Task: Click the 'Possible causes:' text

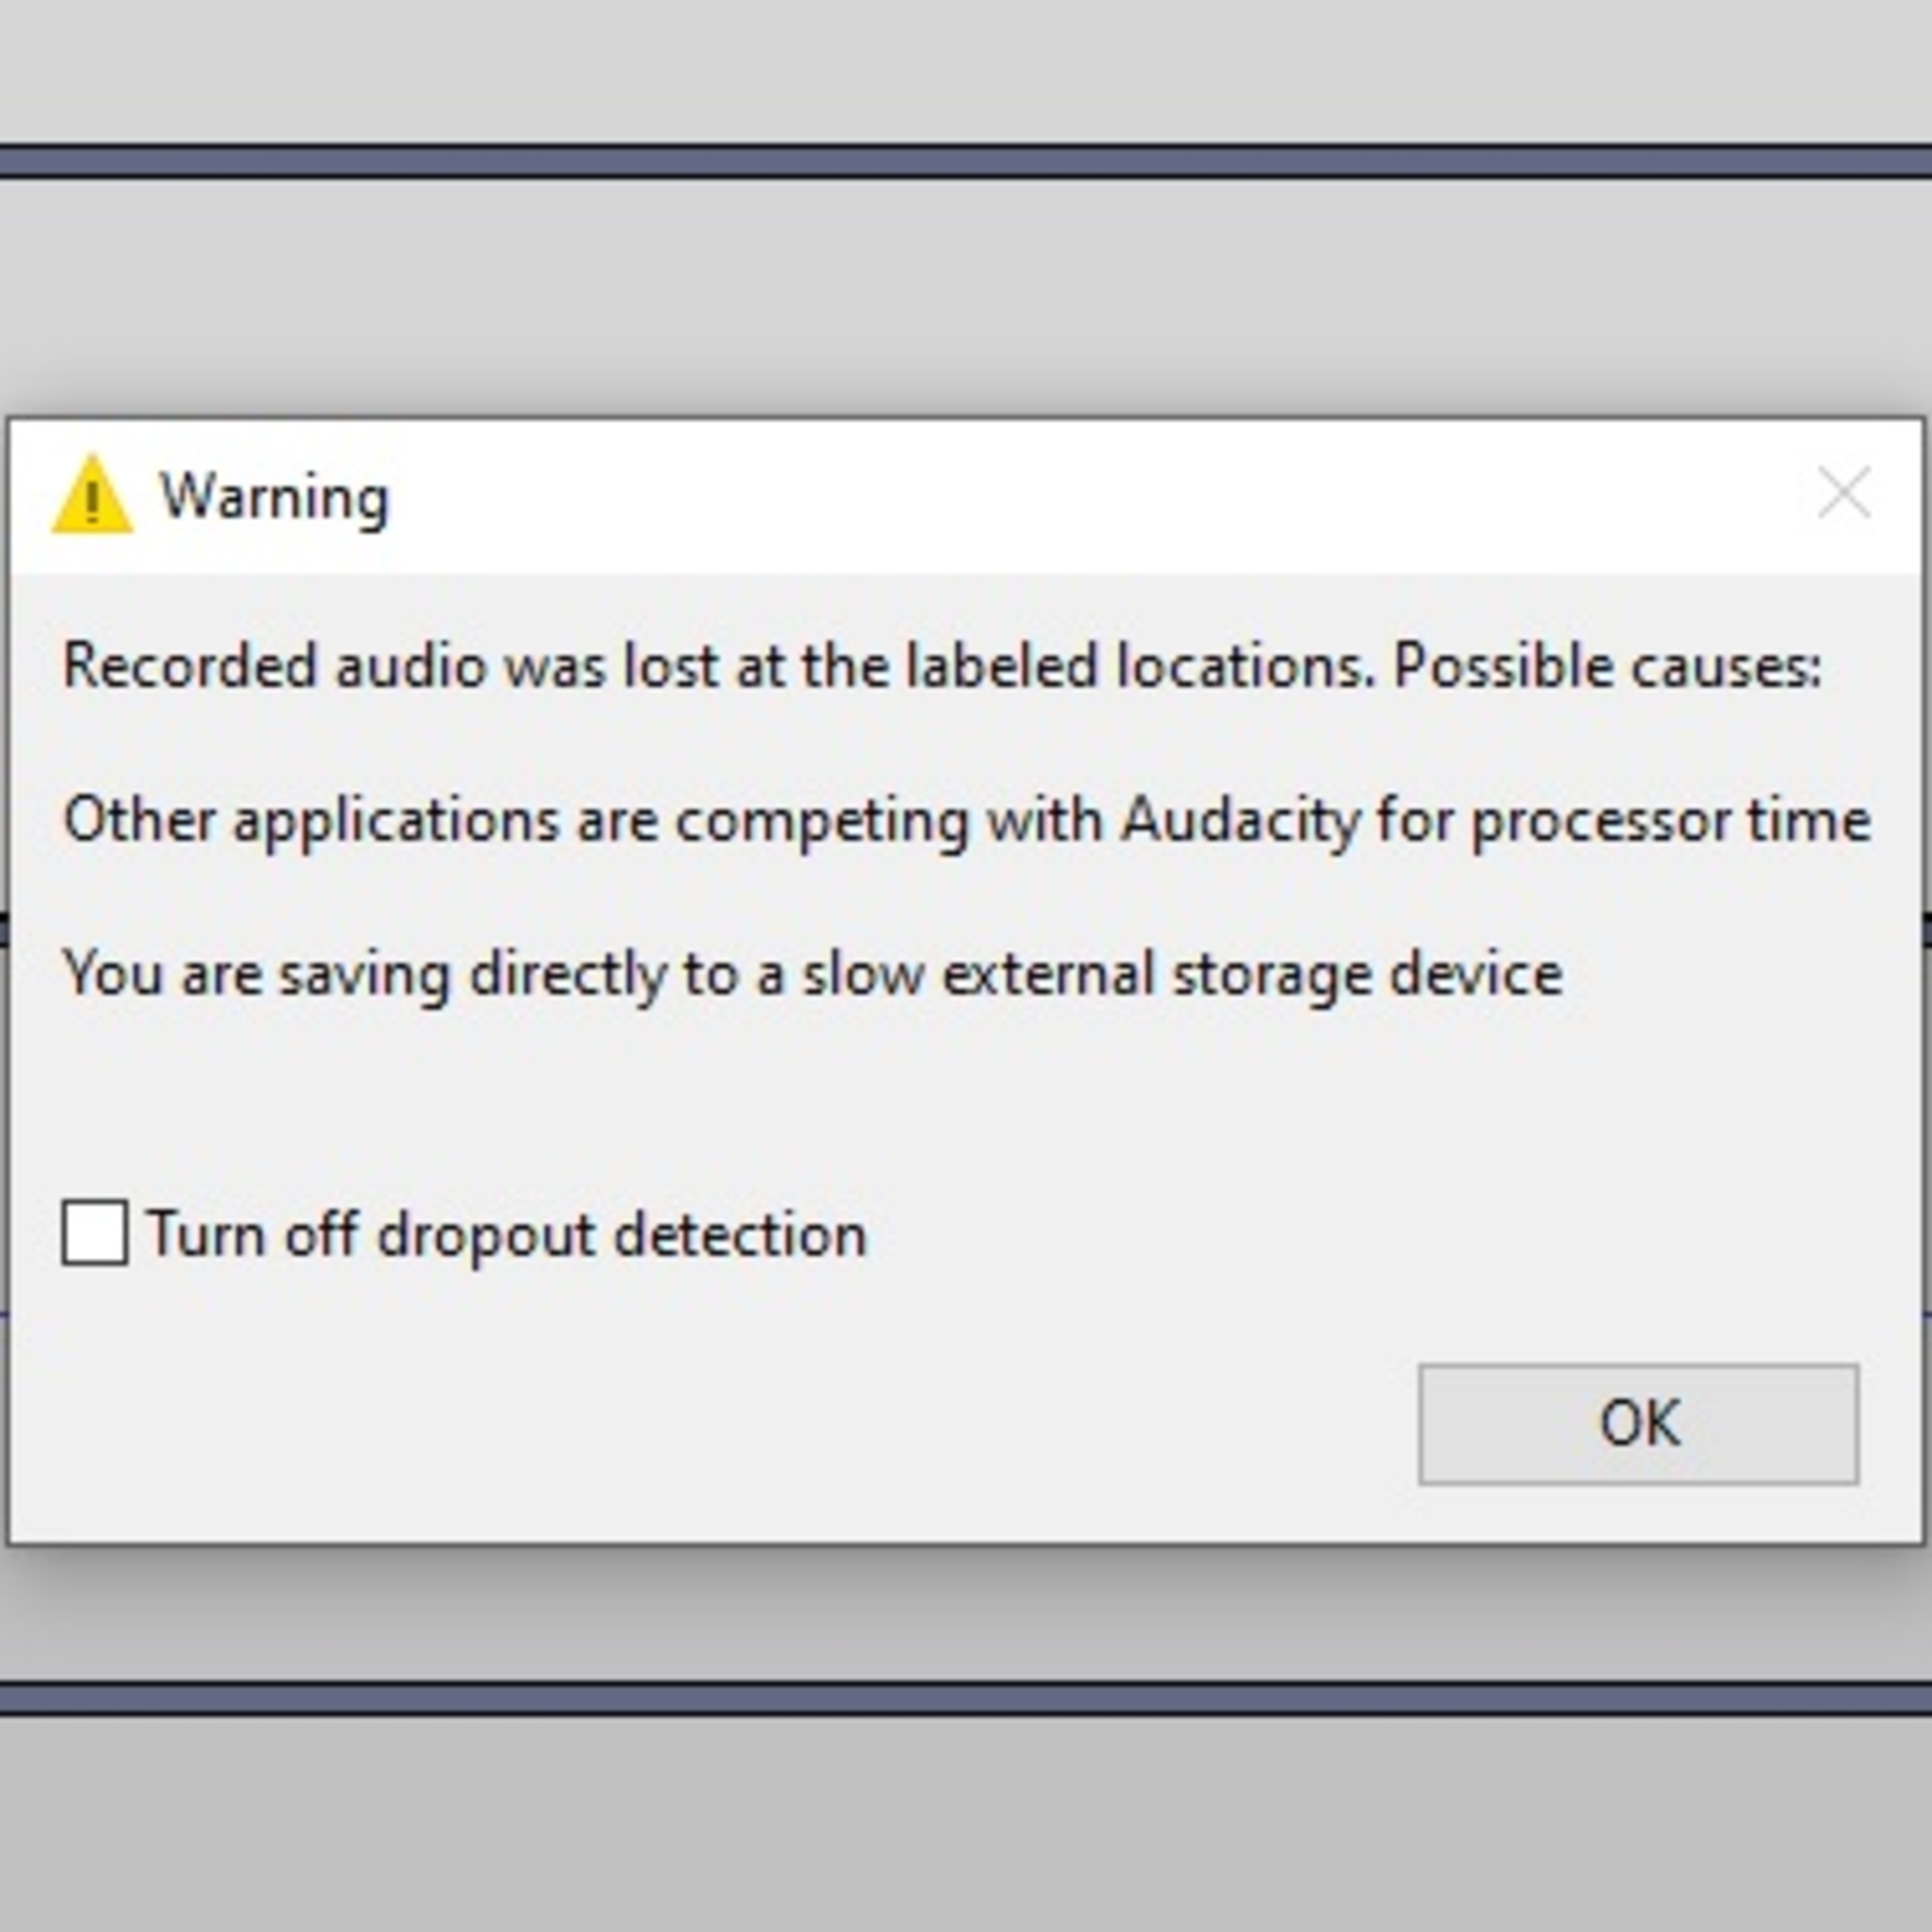Action: click(1607, 665)
